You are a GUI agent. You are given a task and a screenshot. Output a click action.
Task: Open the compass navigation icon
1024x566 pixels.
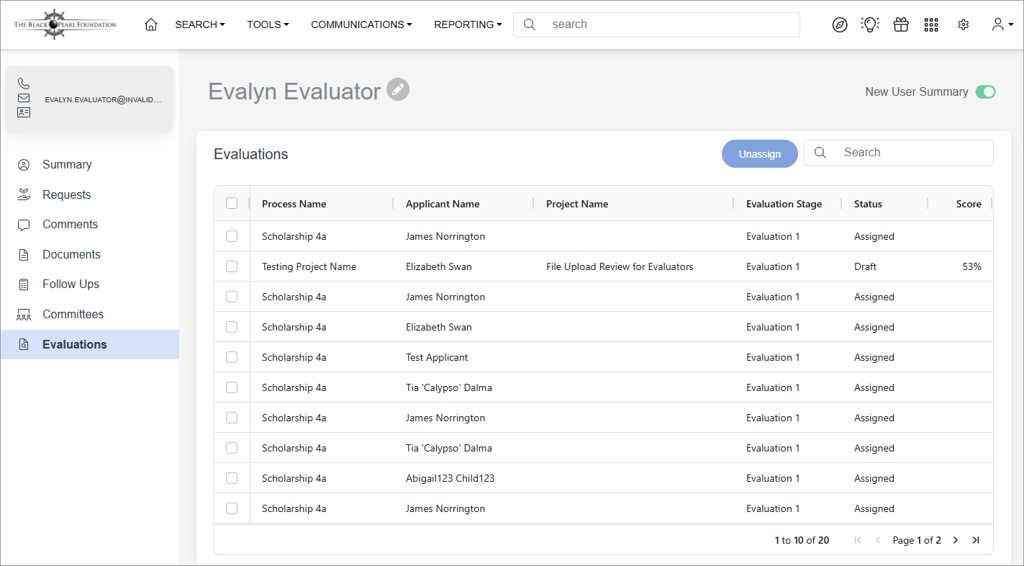pyautogui.click(x=840, y=25)
